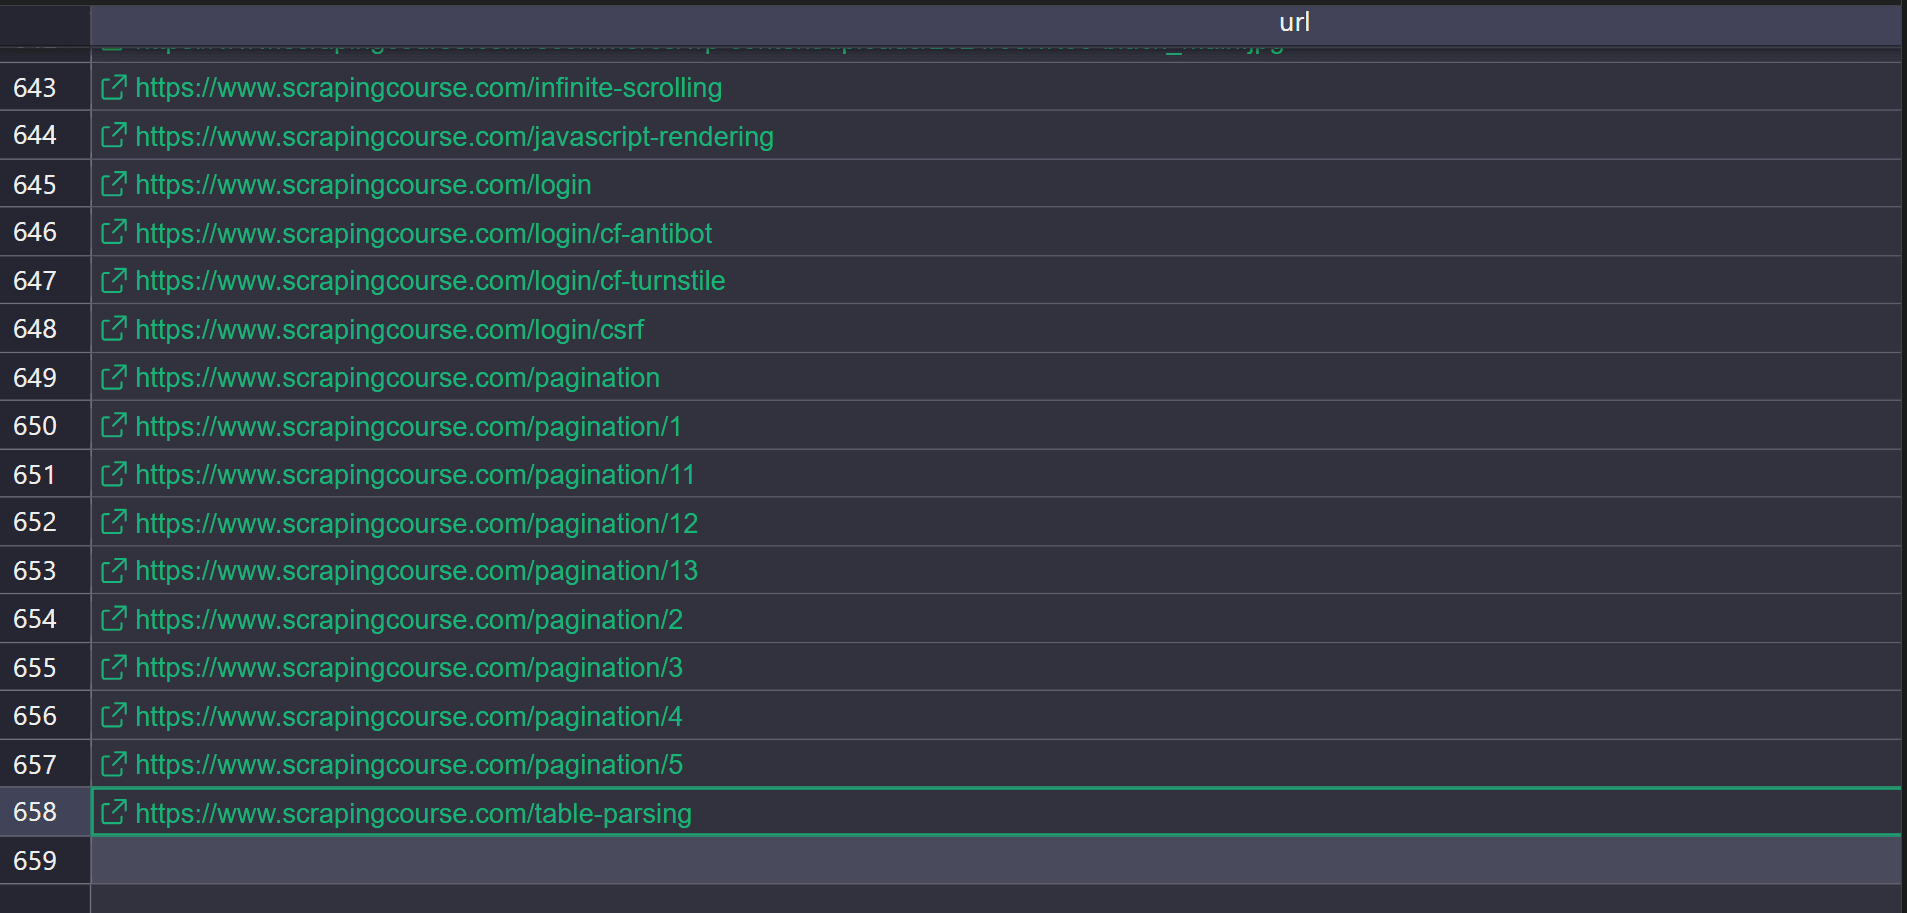Select row number 656

[45, 716]
